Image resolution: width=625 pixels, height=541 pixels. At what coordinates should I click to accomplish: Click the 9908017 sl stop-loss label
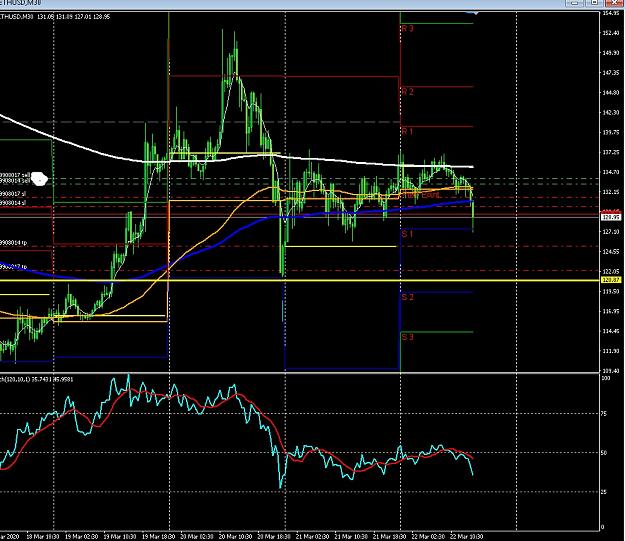coord(13,194)
